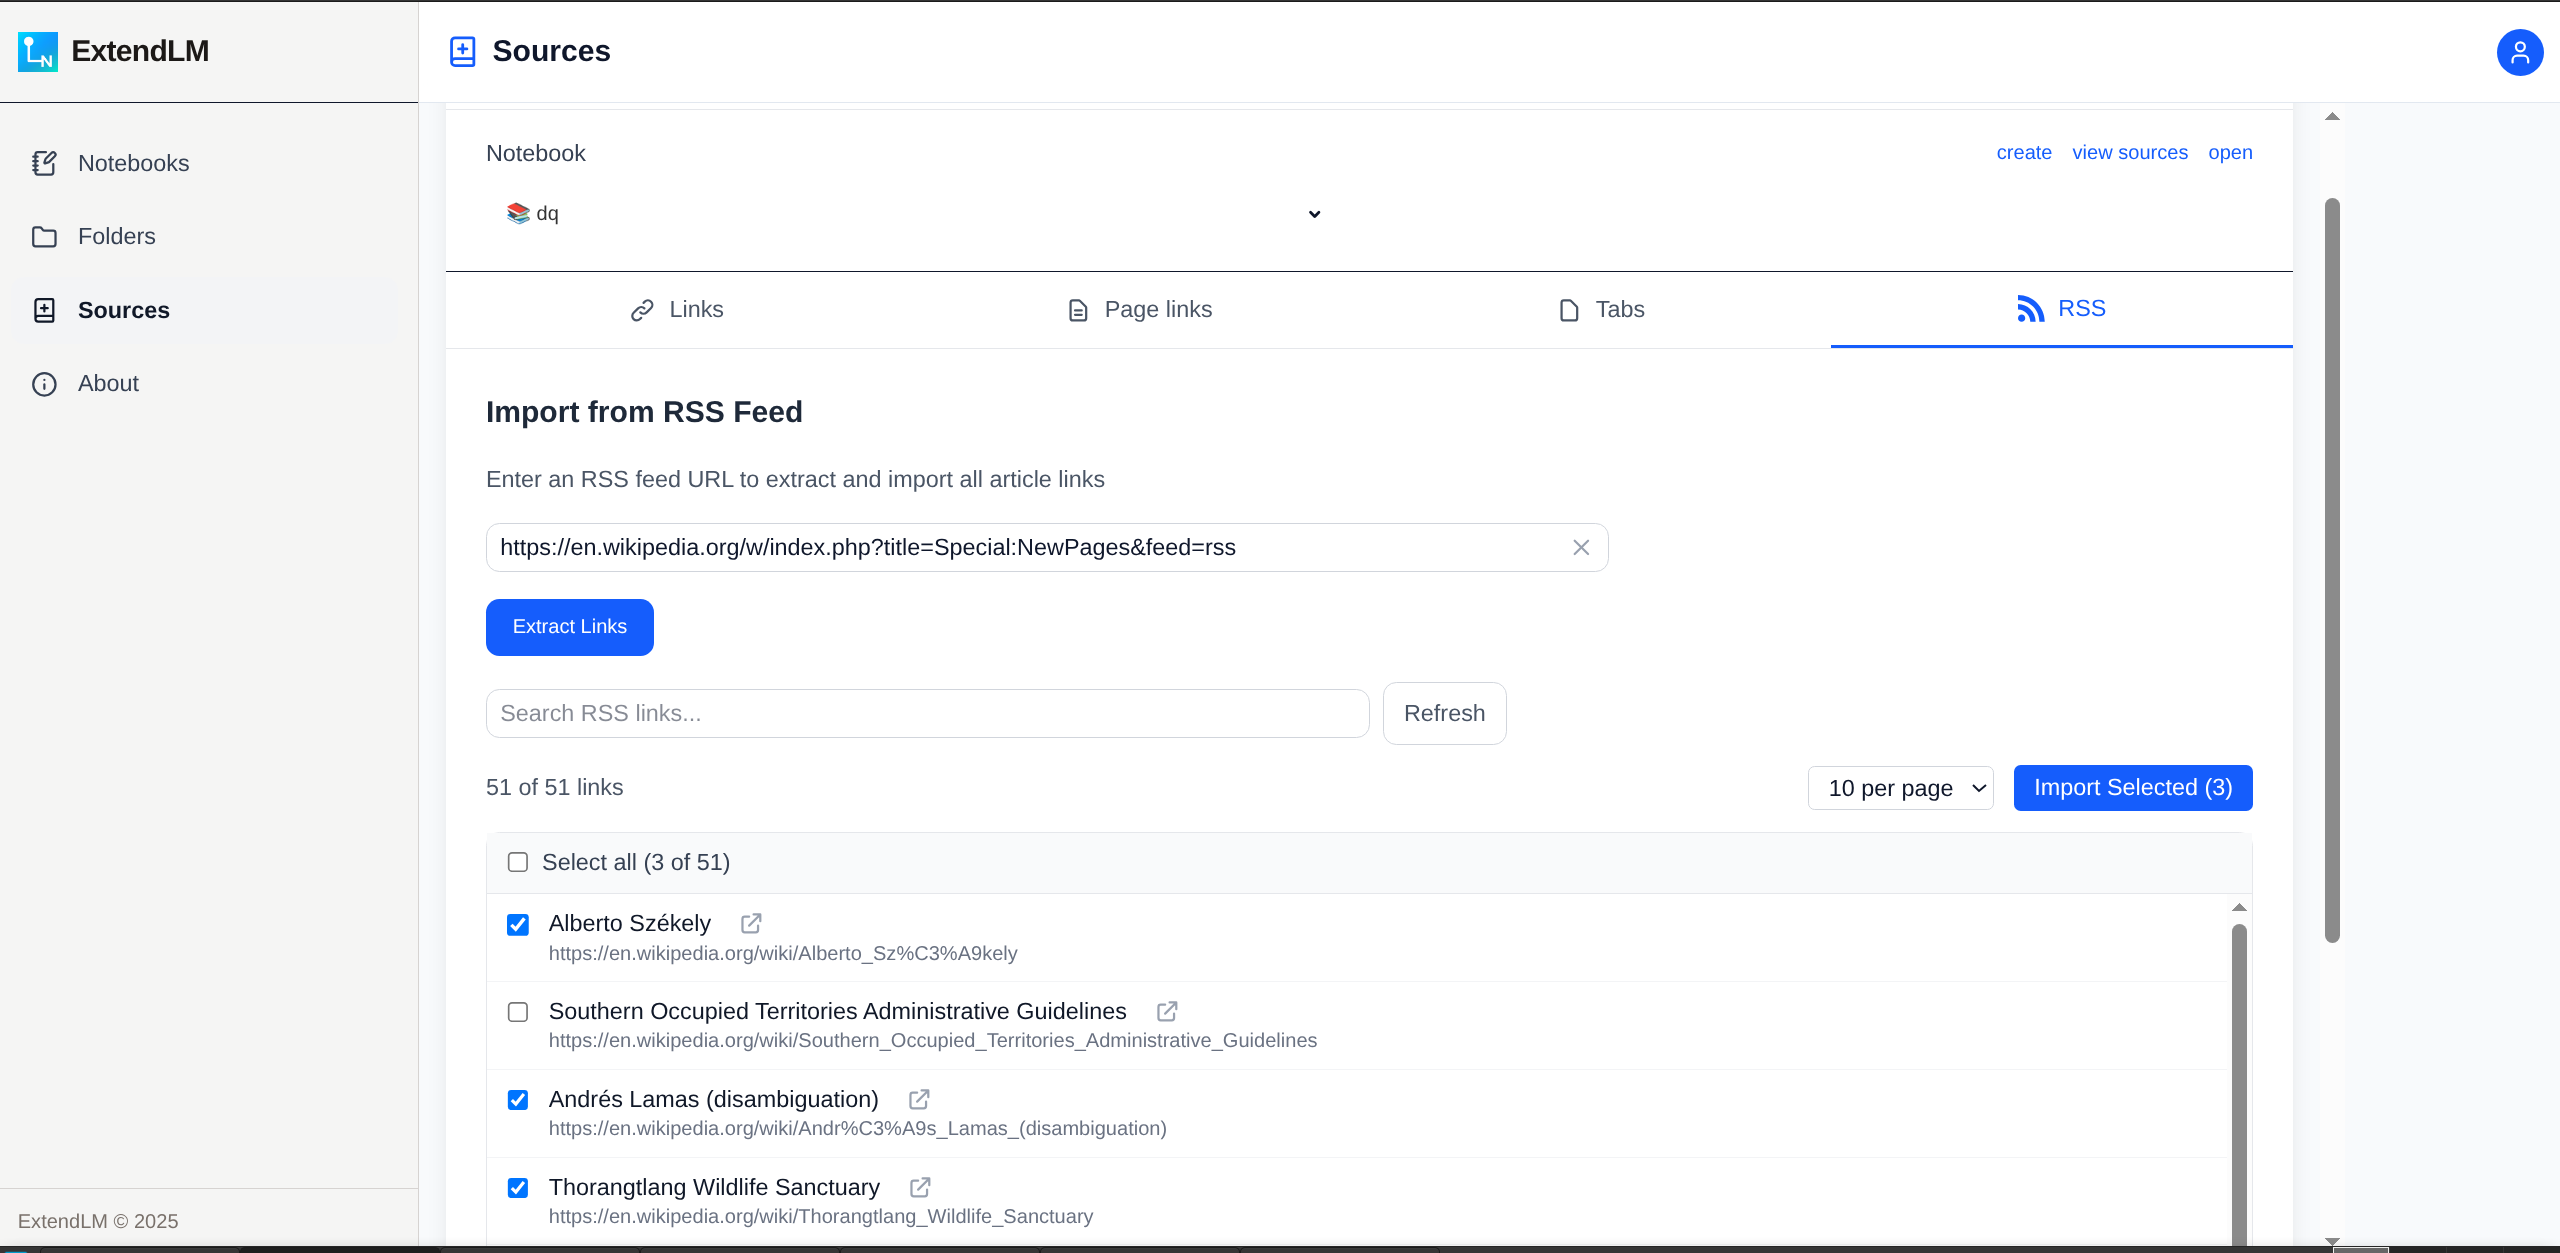Click the Alberto Székely Wikipedia URL text
The image size is (2560, 1253).
point(783,954)
